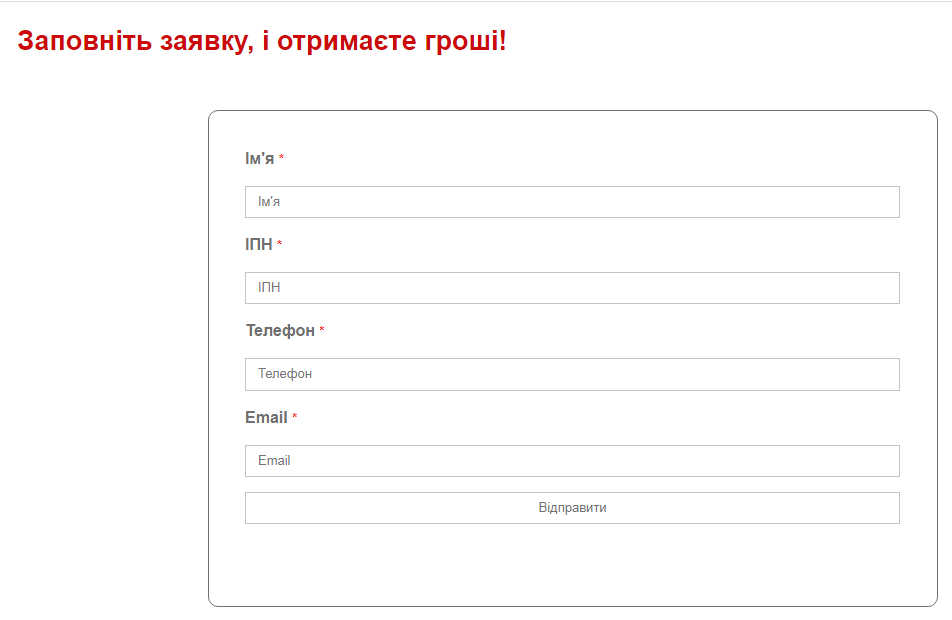Click the word 'гроші!' in the heading
This screenshot has width=952, height=620.
(x=466, y=41)
